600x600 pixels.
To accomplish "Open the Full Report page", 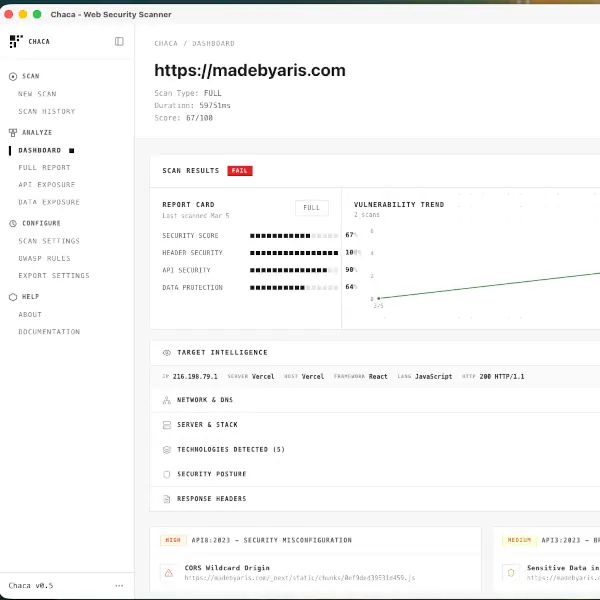I will pos(44,168).
